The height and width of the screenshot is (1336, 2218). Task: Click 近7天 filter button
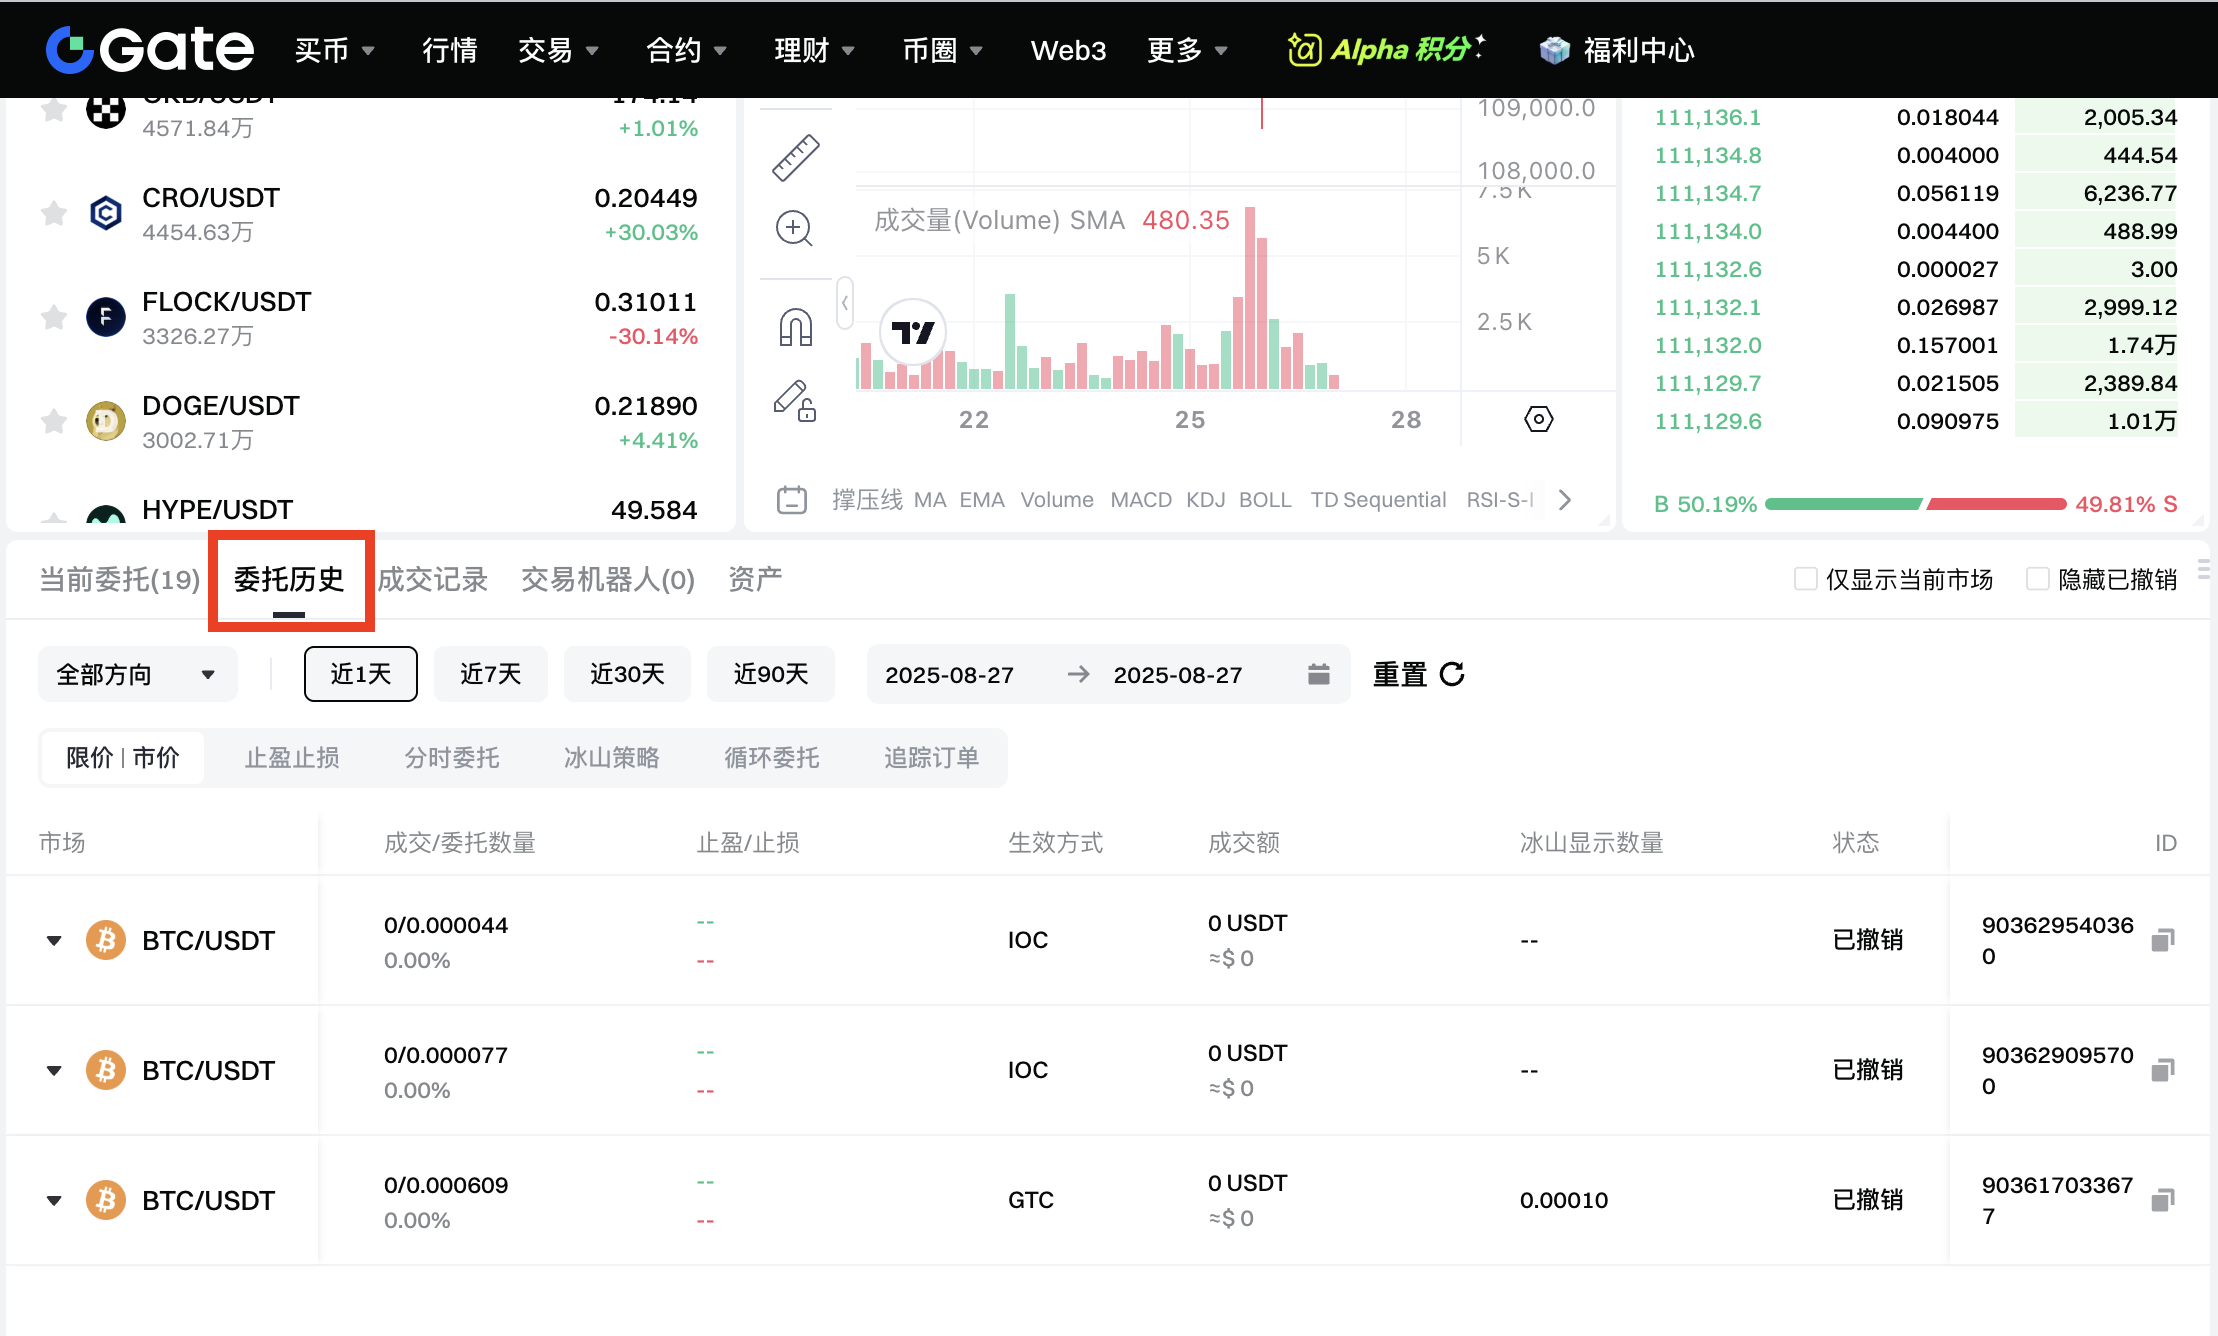[x=490, y=674]
